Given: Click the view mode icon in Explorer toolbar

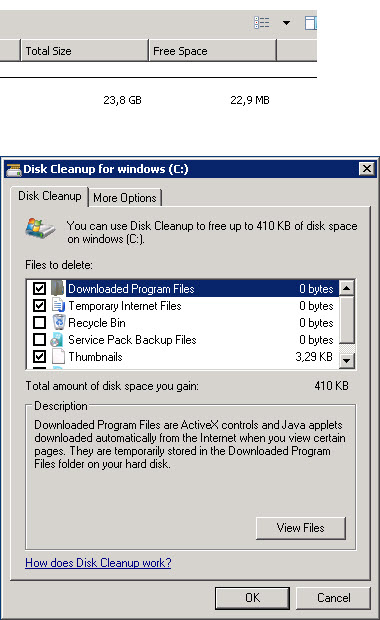Looking at the screenshot, I should [x=261, y=23].
